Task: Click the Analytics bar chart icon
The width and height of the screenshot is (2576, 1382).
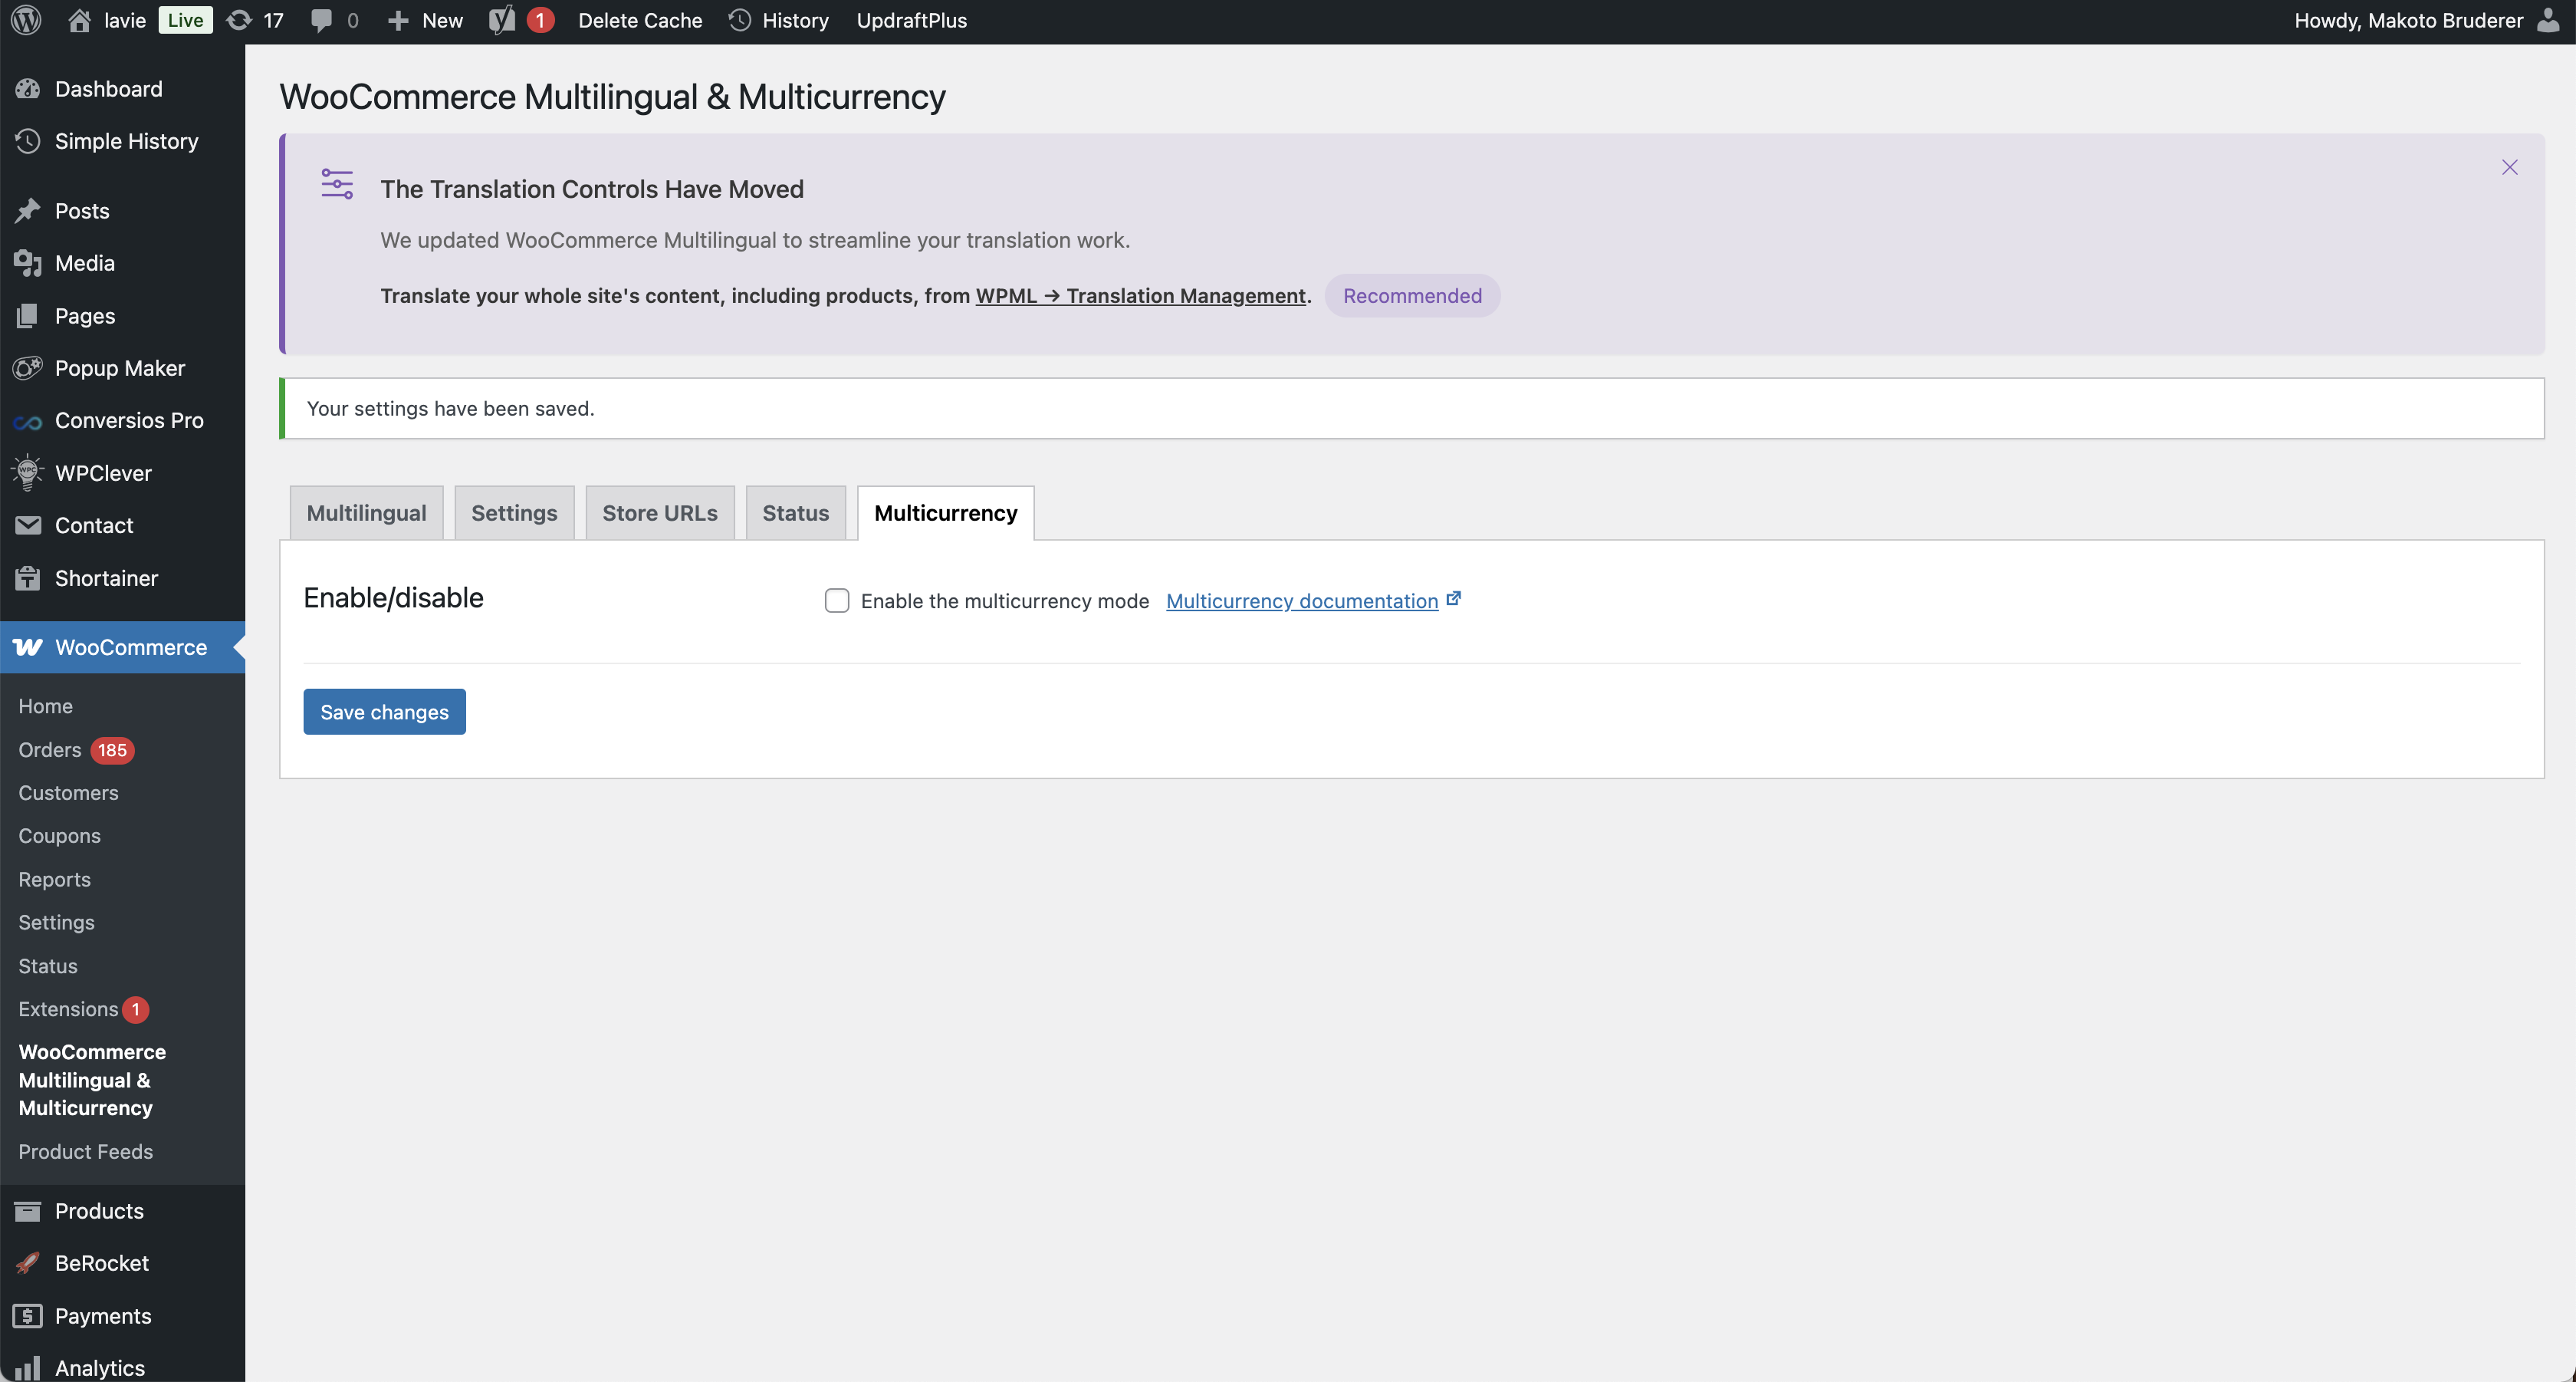Action: tap(28, 1367)
